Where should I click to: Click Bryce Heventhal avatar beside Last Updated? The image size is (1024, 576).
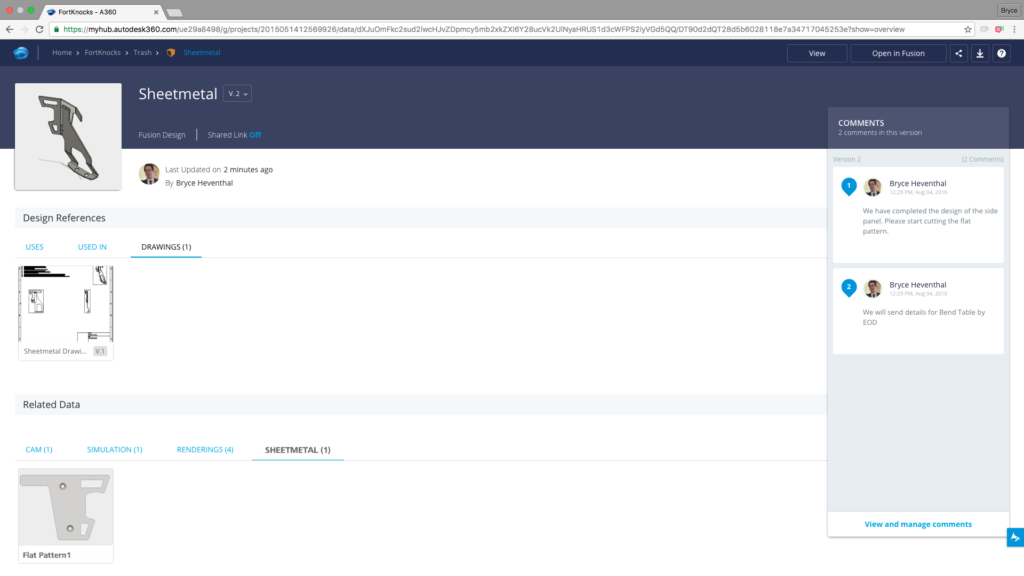click(x=149, y=174)
